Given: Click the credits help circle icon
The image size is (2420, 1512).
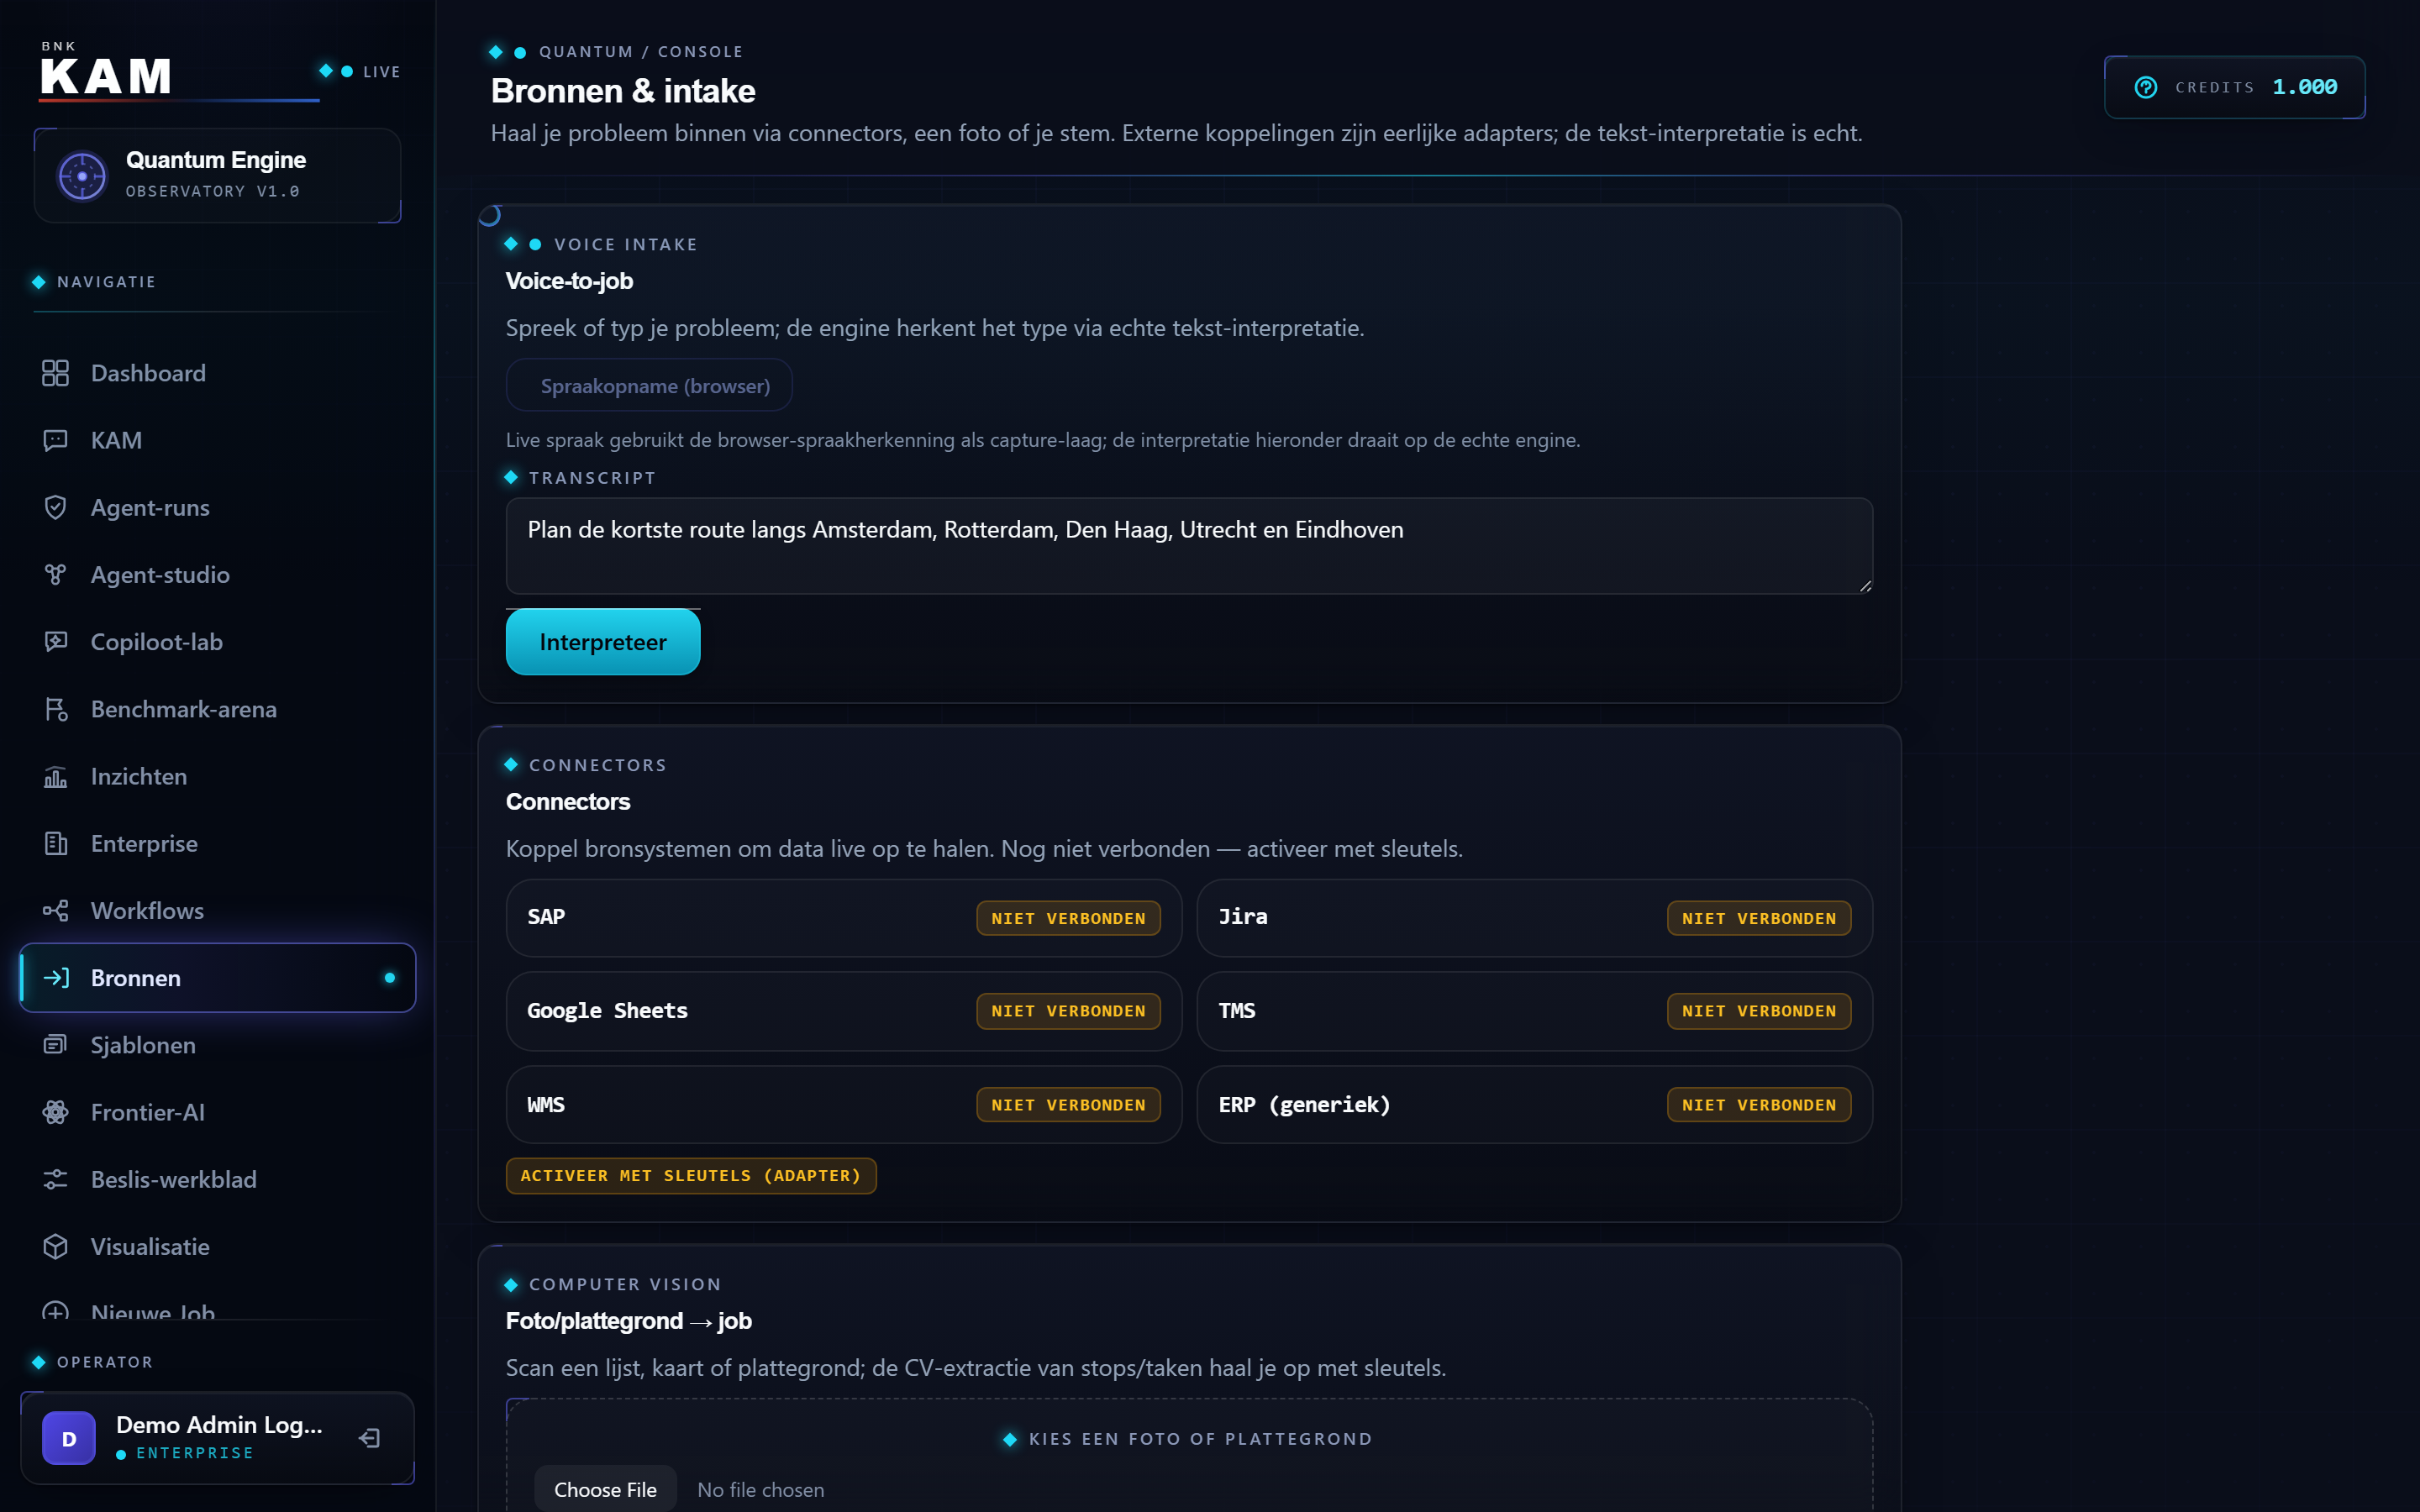Looking at the screenshot, I should coord(2146,87).
